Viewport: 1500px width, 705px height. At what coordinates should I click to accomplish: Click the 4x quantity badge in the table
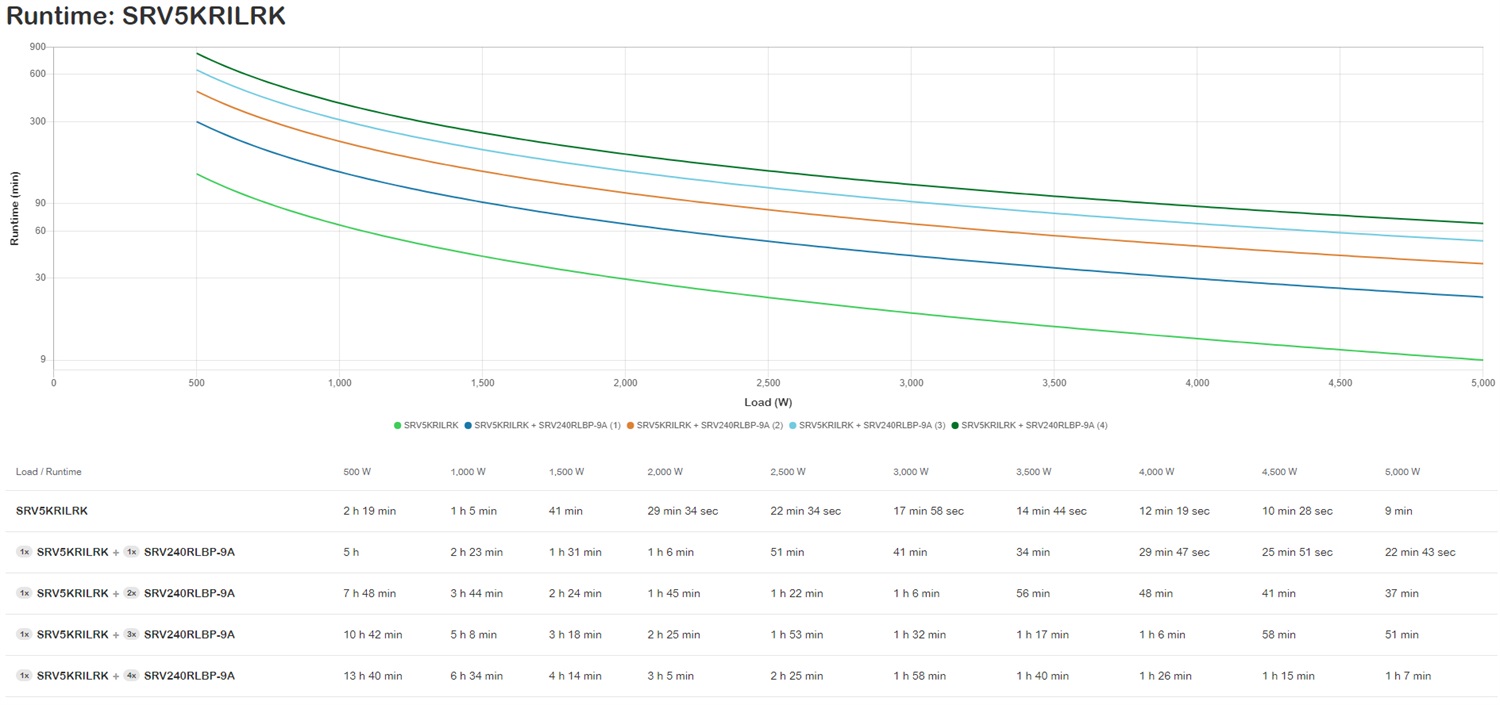(x=131, y=676)
